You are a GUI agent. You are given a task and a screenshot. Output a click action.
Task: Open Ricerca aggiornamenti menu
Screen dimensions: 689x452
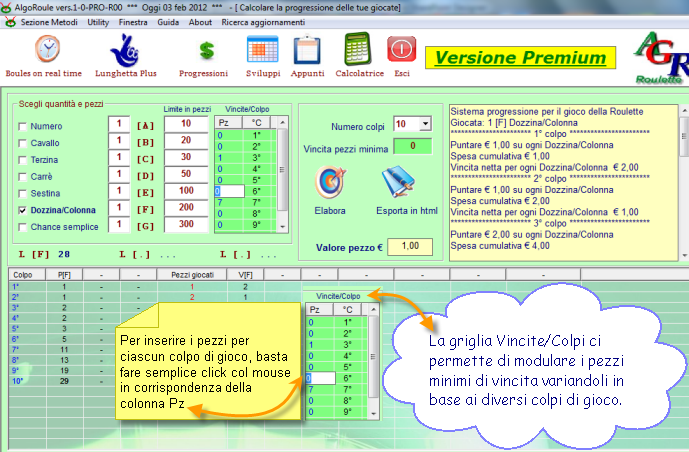(x=263, y=22)
